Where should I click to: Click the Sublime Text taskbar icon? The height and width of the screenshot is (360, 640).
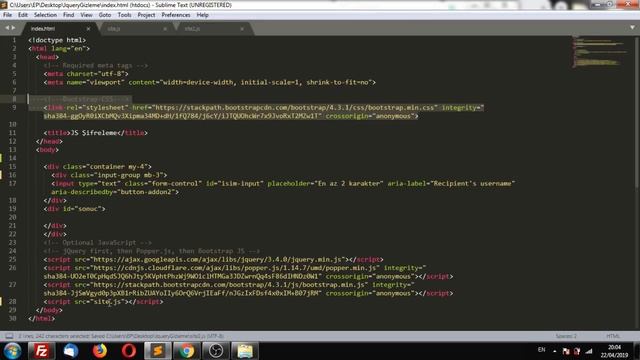pos(158,351)
